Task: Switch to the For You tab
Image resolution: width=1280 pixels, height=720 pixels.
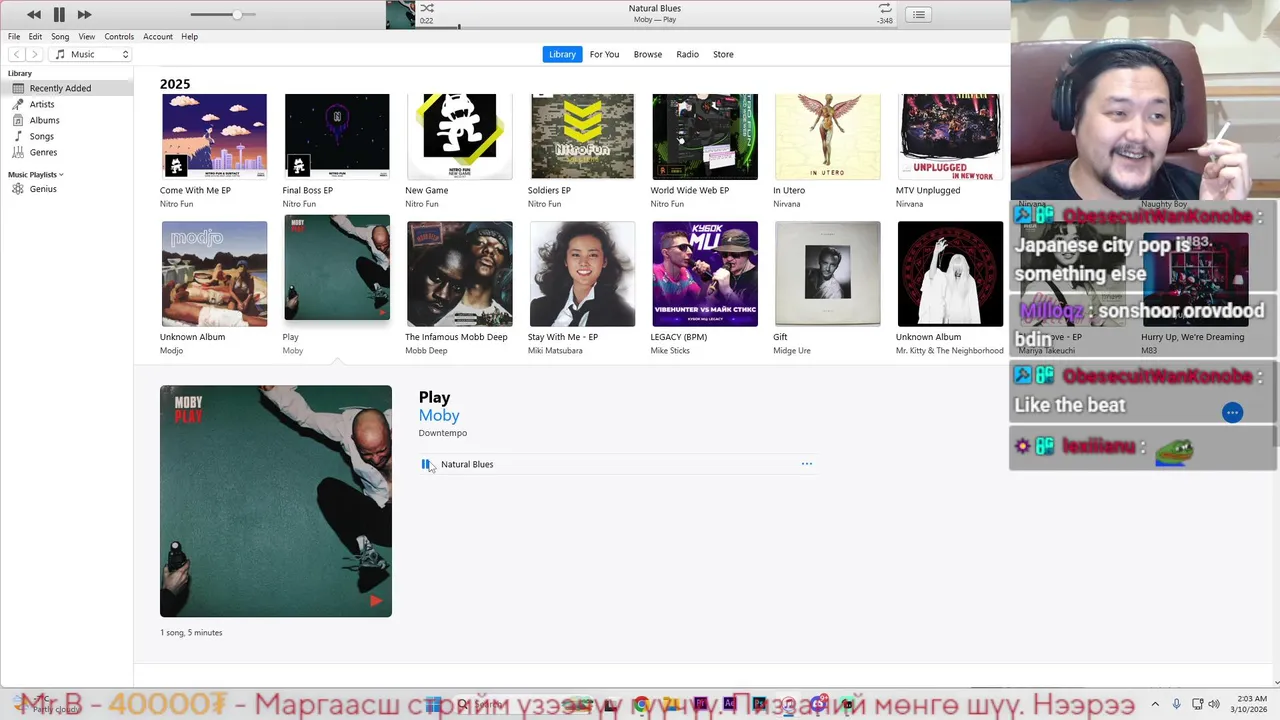Action: pyautogui.click(x=604, y=54)
